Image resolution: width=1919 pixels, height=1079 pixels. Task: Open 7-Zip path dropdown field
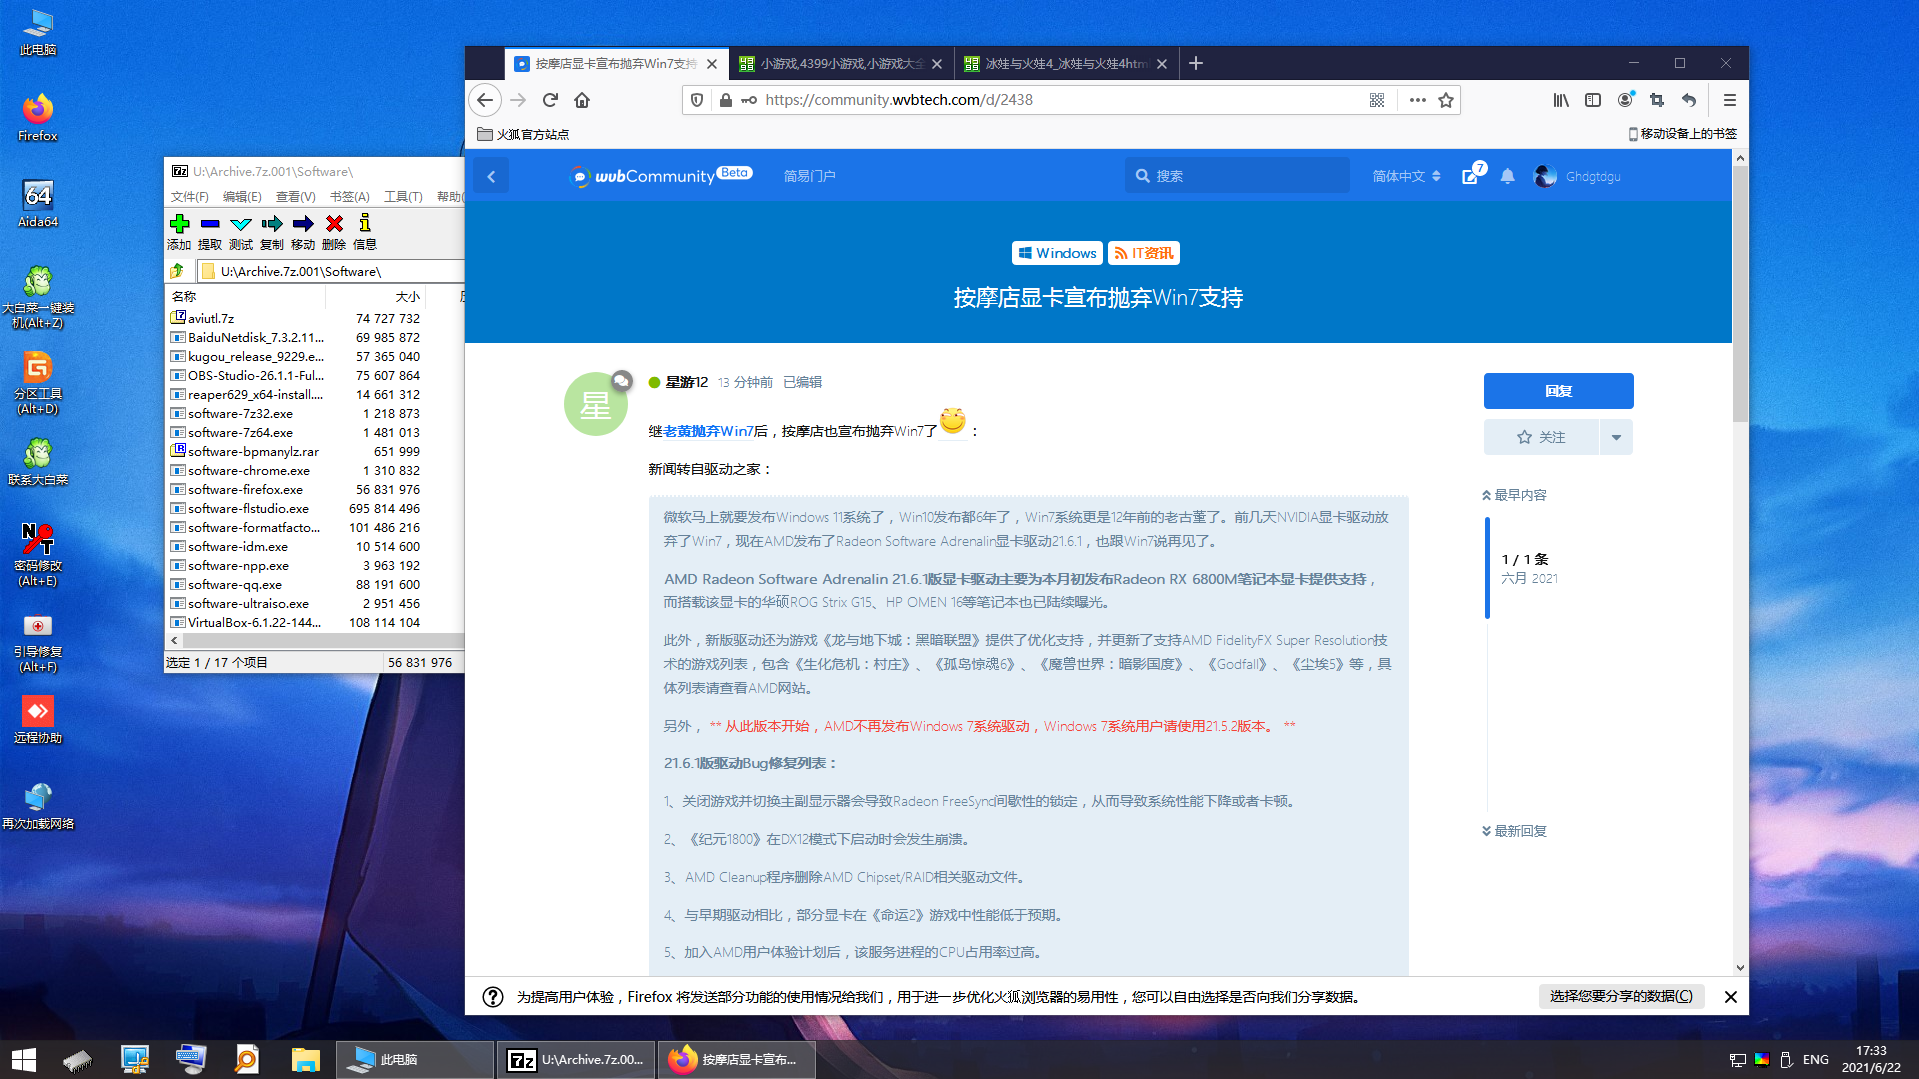[x=330, y=271]
